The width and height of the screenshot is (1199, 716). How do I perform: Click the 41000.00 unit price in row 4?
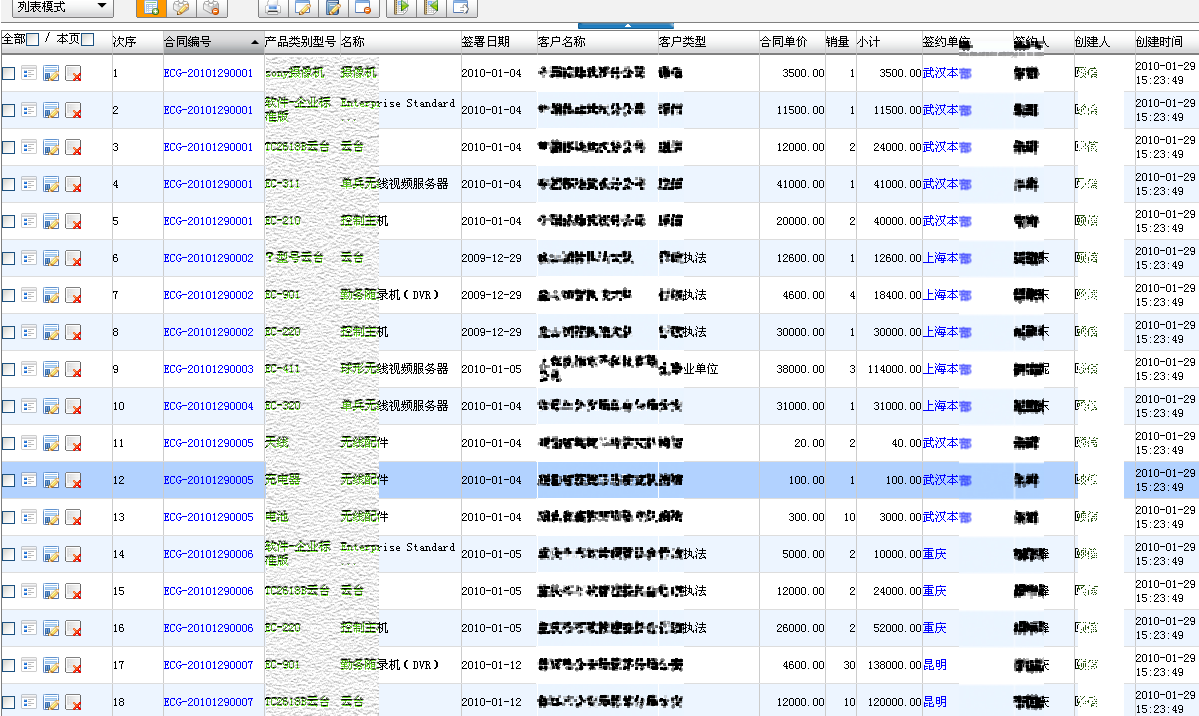pyautogui.click(x=800, y=184)
